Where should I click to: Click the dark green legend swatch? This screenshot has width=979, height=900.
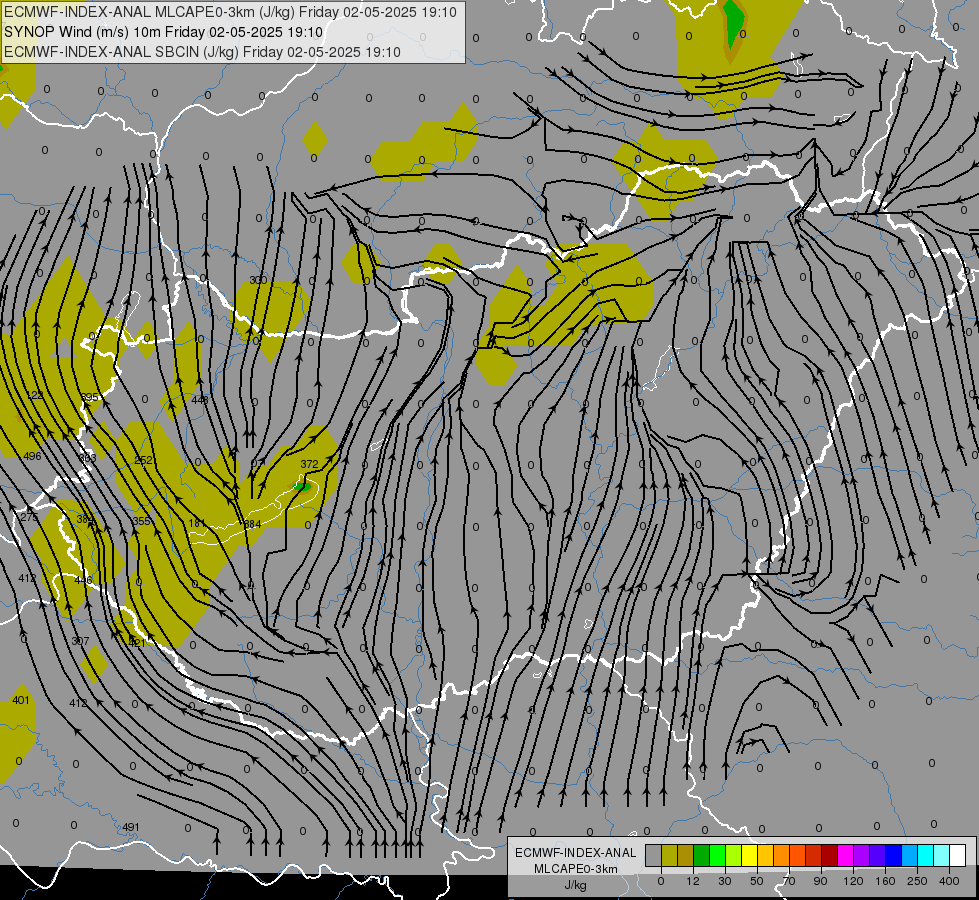[x=702, y=855]
